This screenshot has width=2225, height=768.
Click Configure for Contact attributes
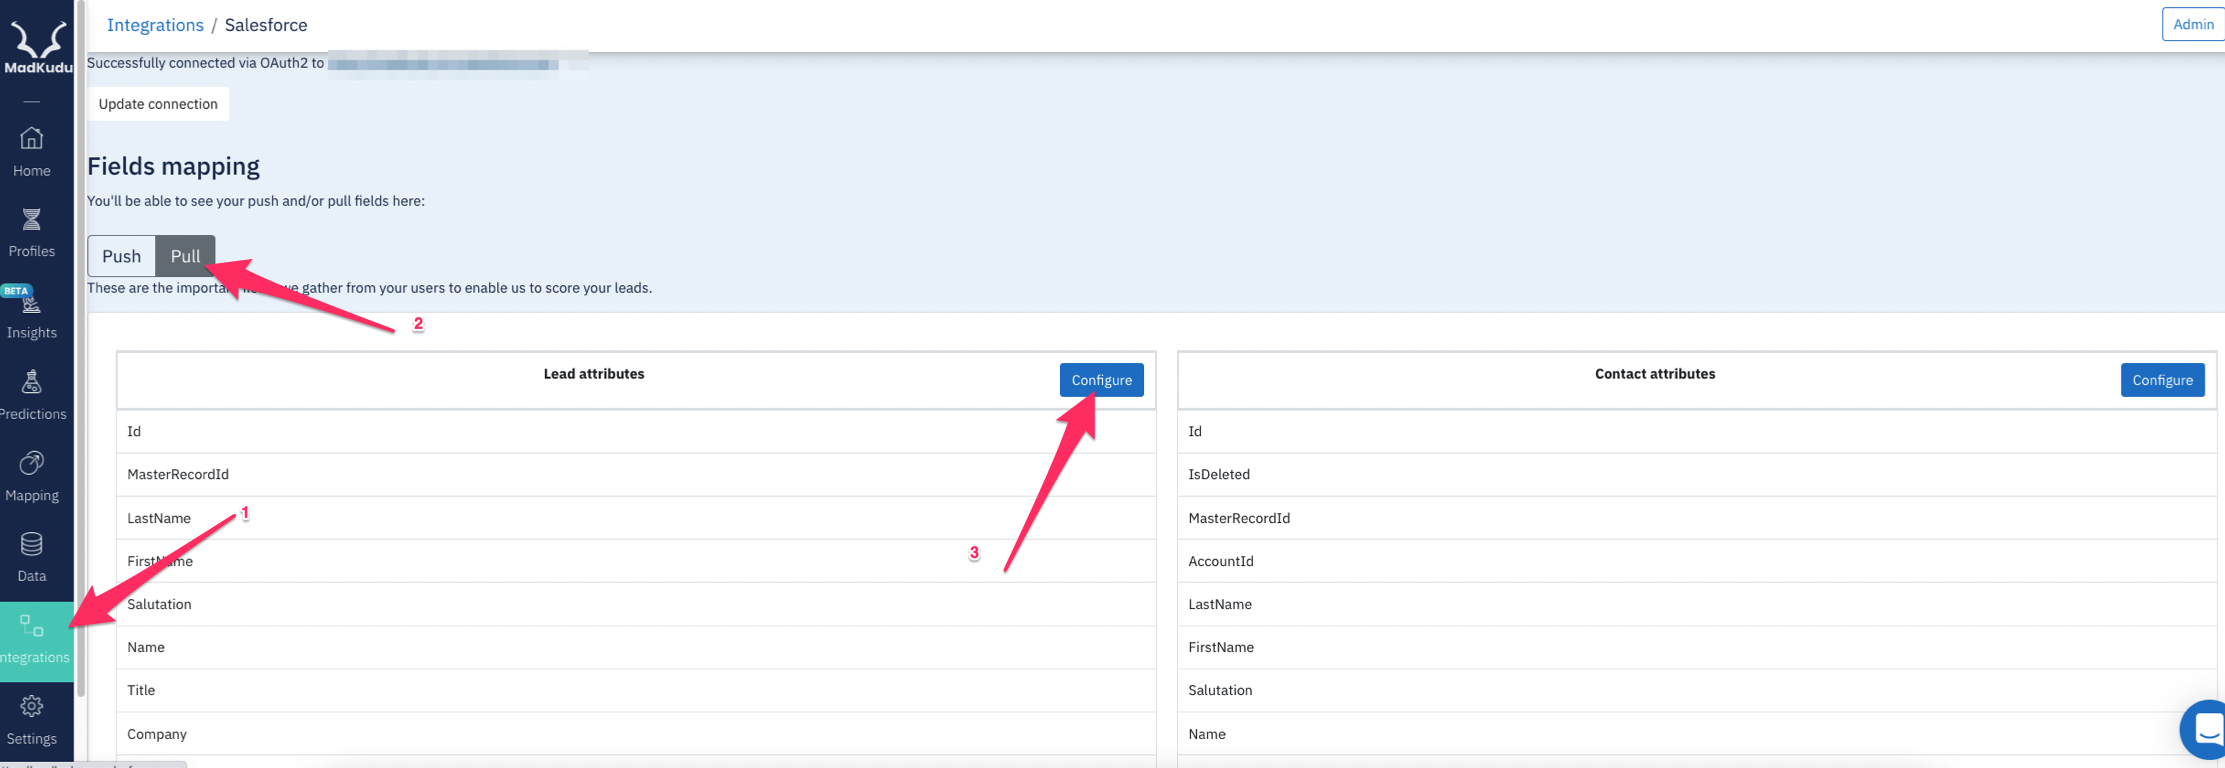(2162, 380)
